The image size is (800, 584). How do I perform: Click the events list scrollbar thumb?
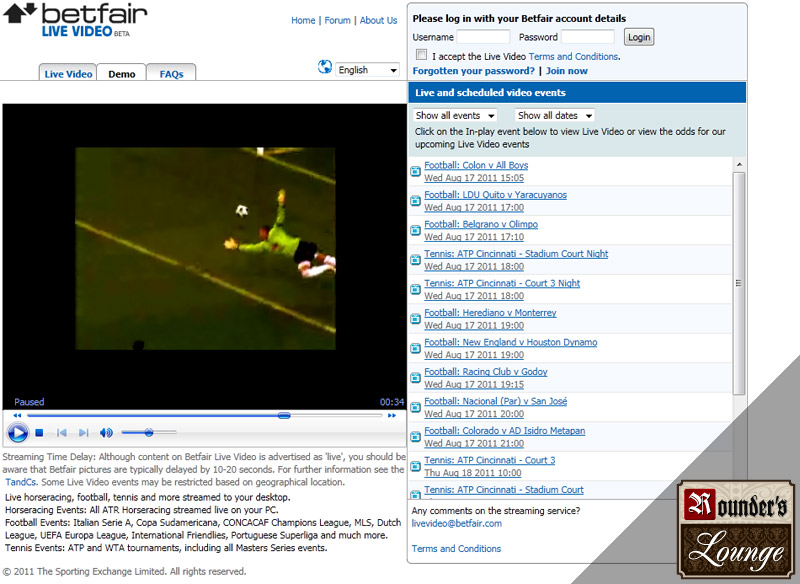pos(739,283)
